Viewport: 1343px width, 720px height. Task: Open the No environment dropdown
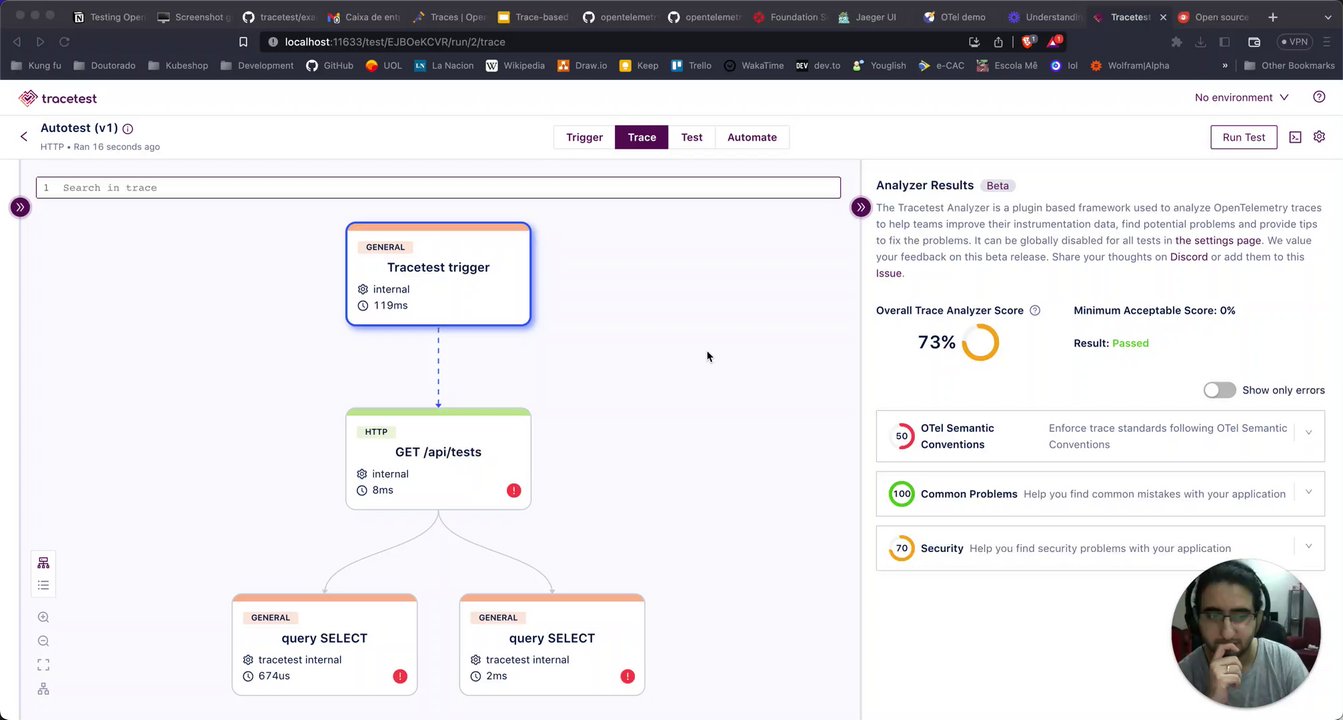click(x=1241, y=97)
